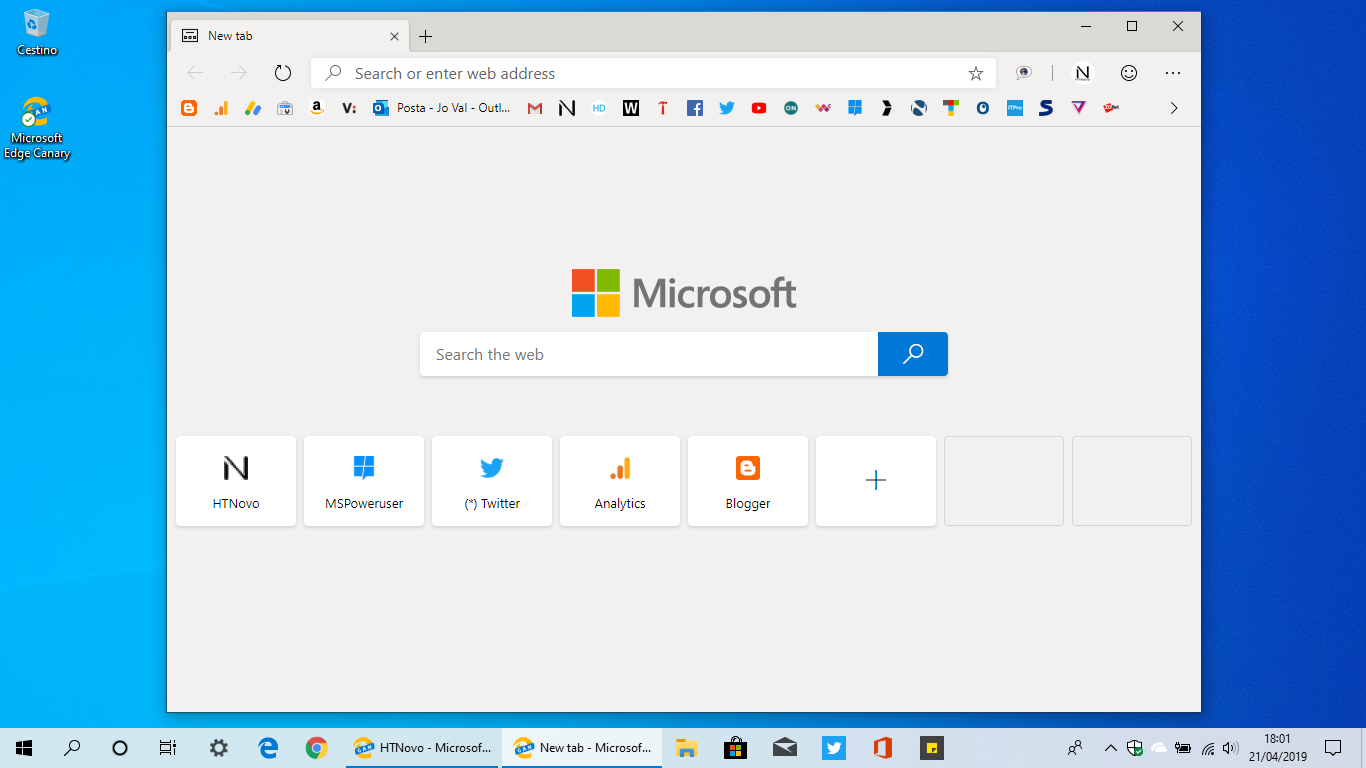Image resolution: width=1366 pixels, height=768 pixels.
Task: Open the Amazon bookmark on the favorites bar
Action: point(317,107)
